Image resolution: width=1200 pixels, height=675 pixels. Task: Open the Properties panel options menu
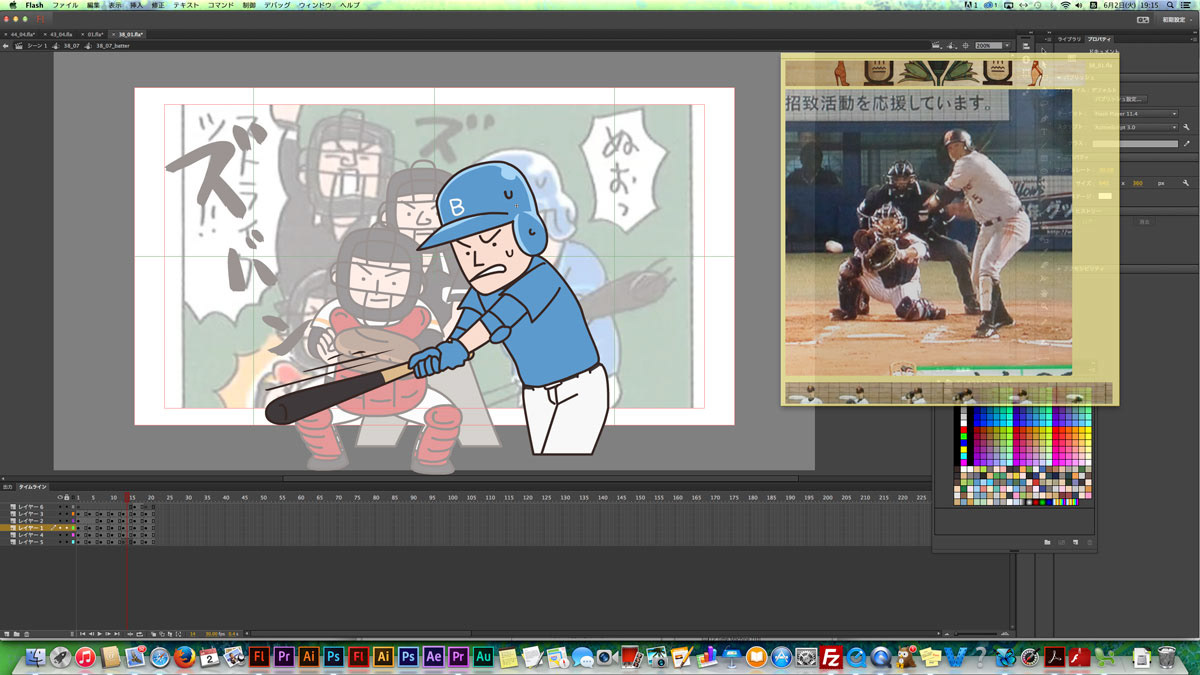coord(1193,39)
